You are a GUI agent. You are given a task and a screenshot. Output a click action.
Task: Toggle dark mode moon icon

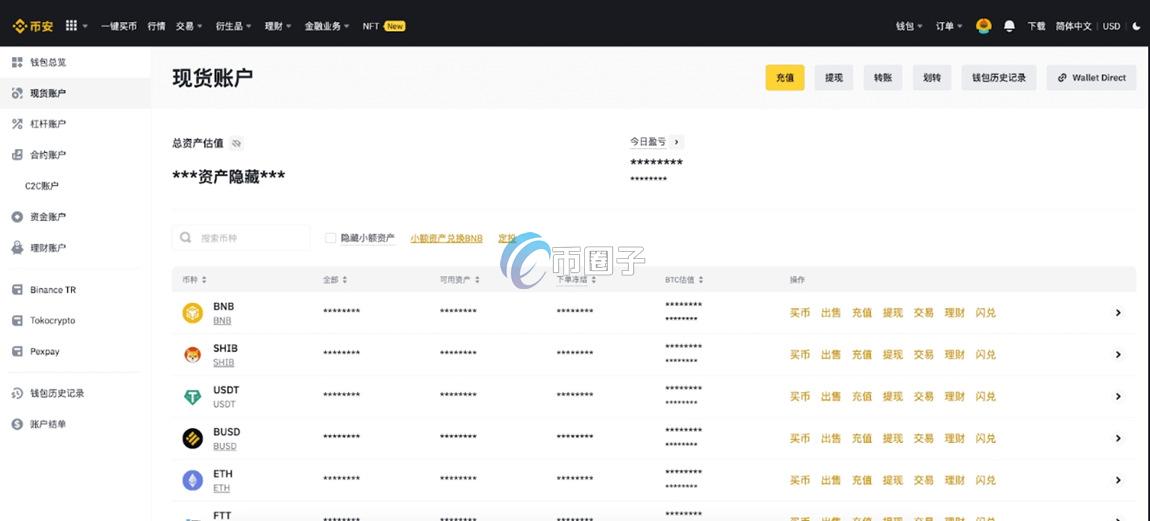[x=1136, y=26]
